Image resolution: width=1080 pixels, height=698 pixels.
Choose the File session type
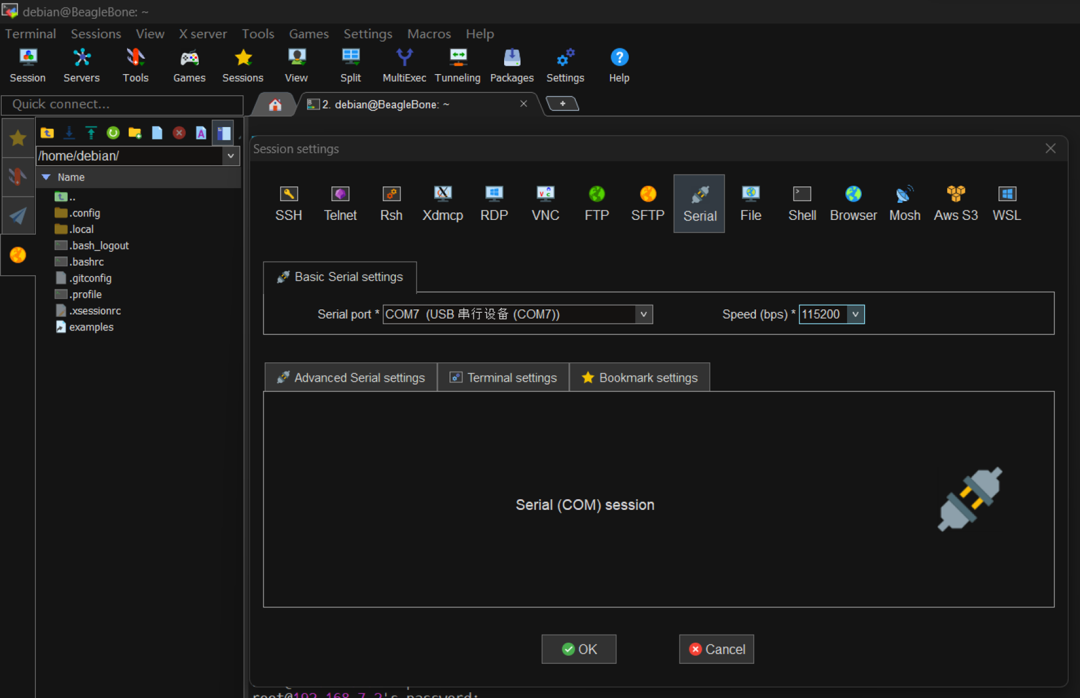coord(751,203)
